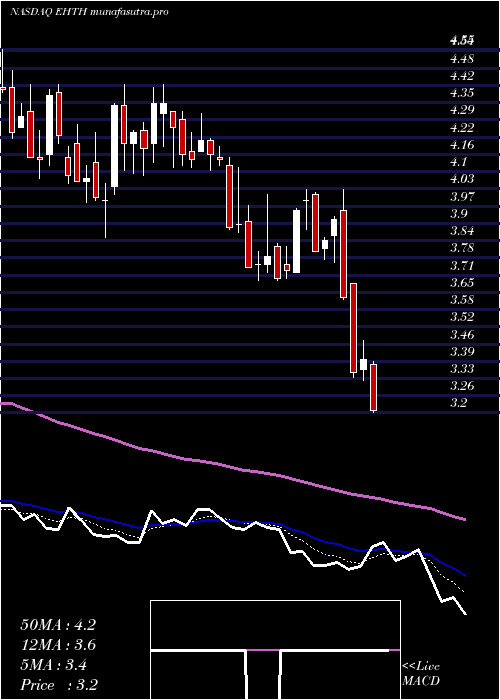Image resolution: width=500 pixels, height=700 pixels.
Task: Click the tall white candlestick rising to 4.29
Action: coord(115,146)
